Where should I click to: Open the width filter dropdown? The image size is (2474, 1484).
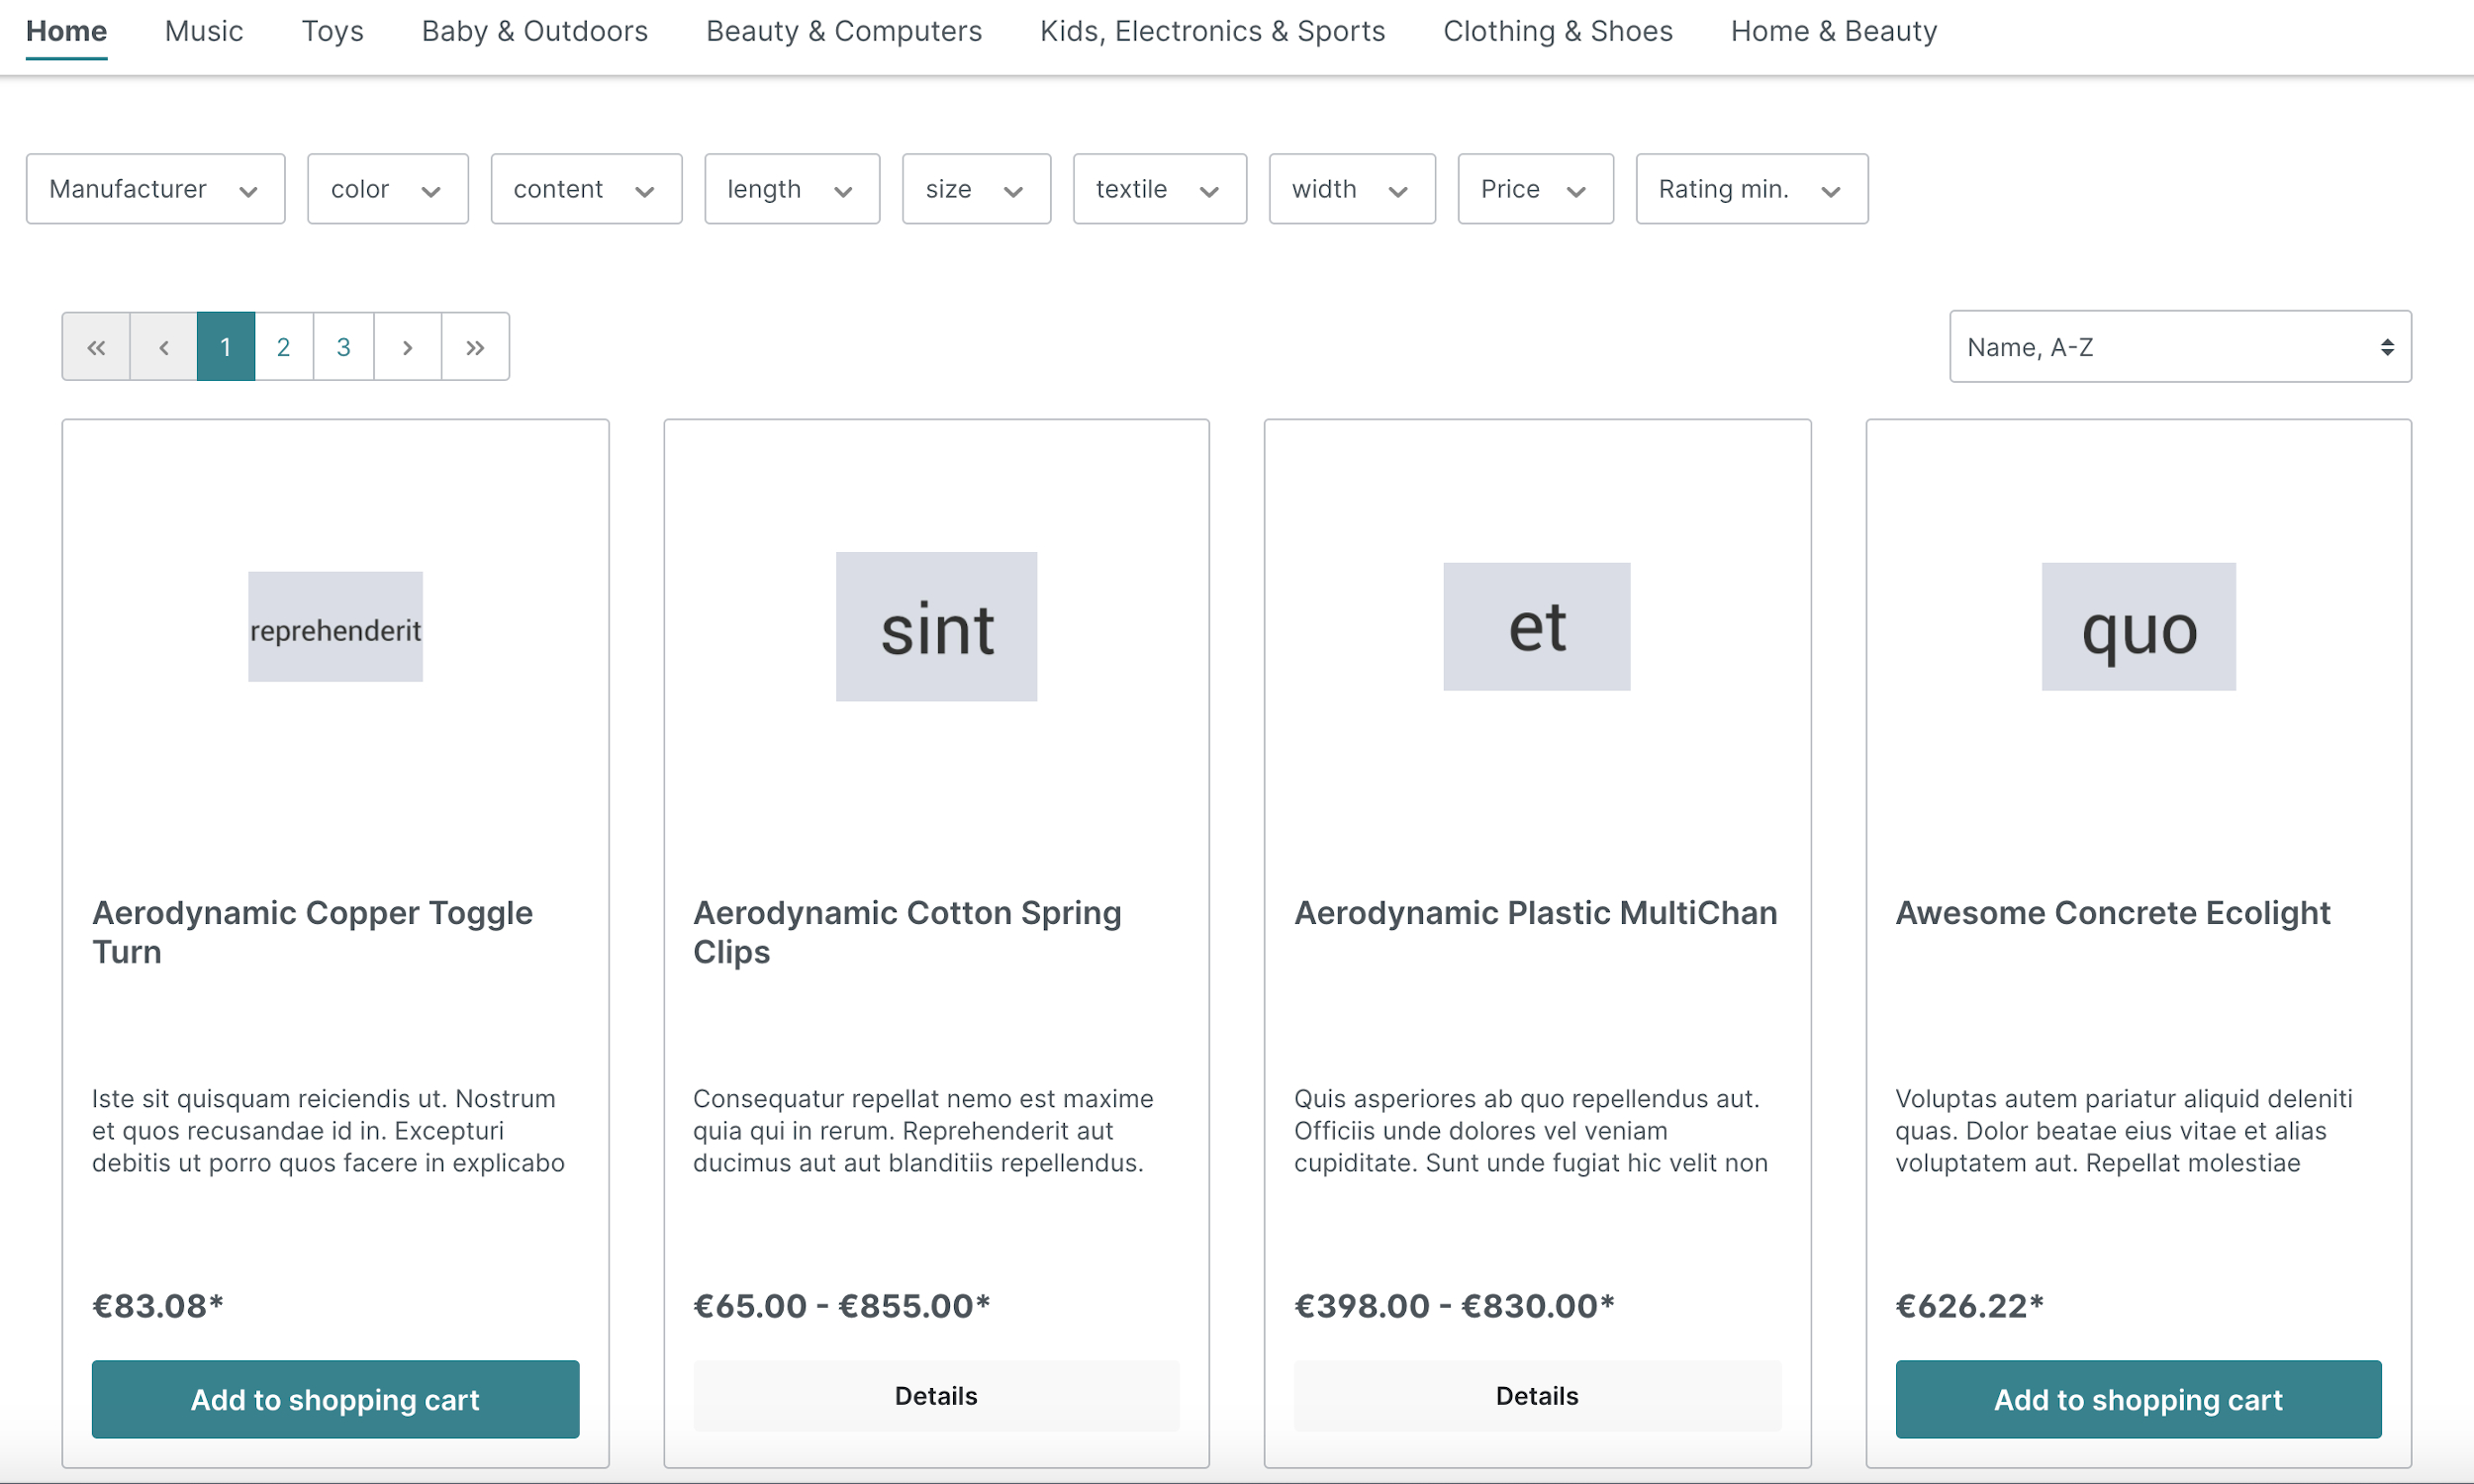pyautogui.click(x=1350, y=187)
